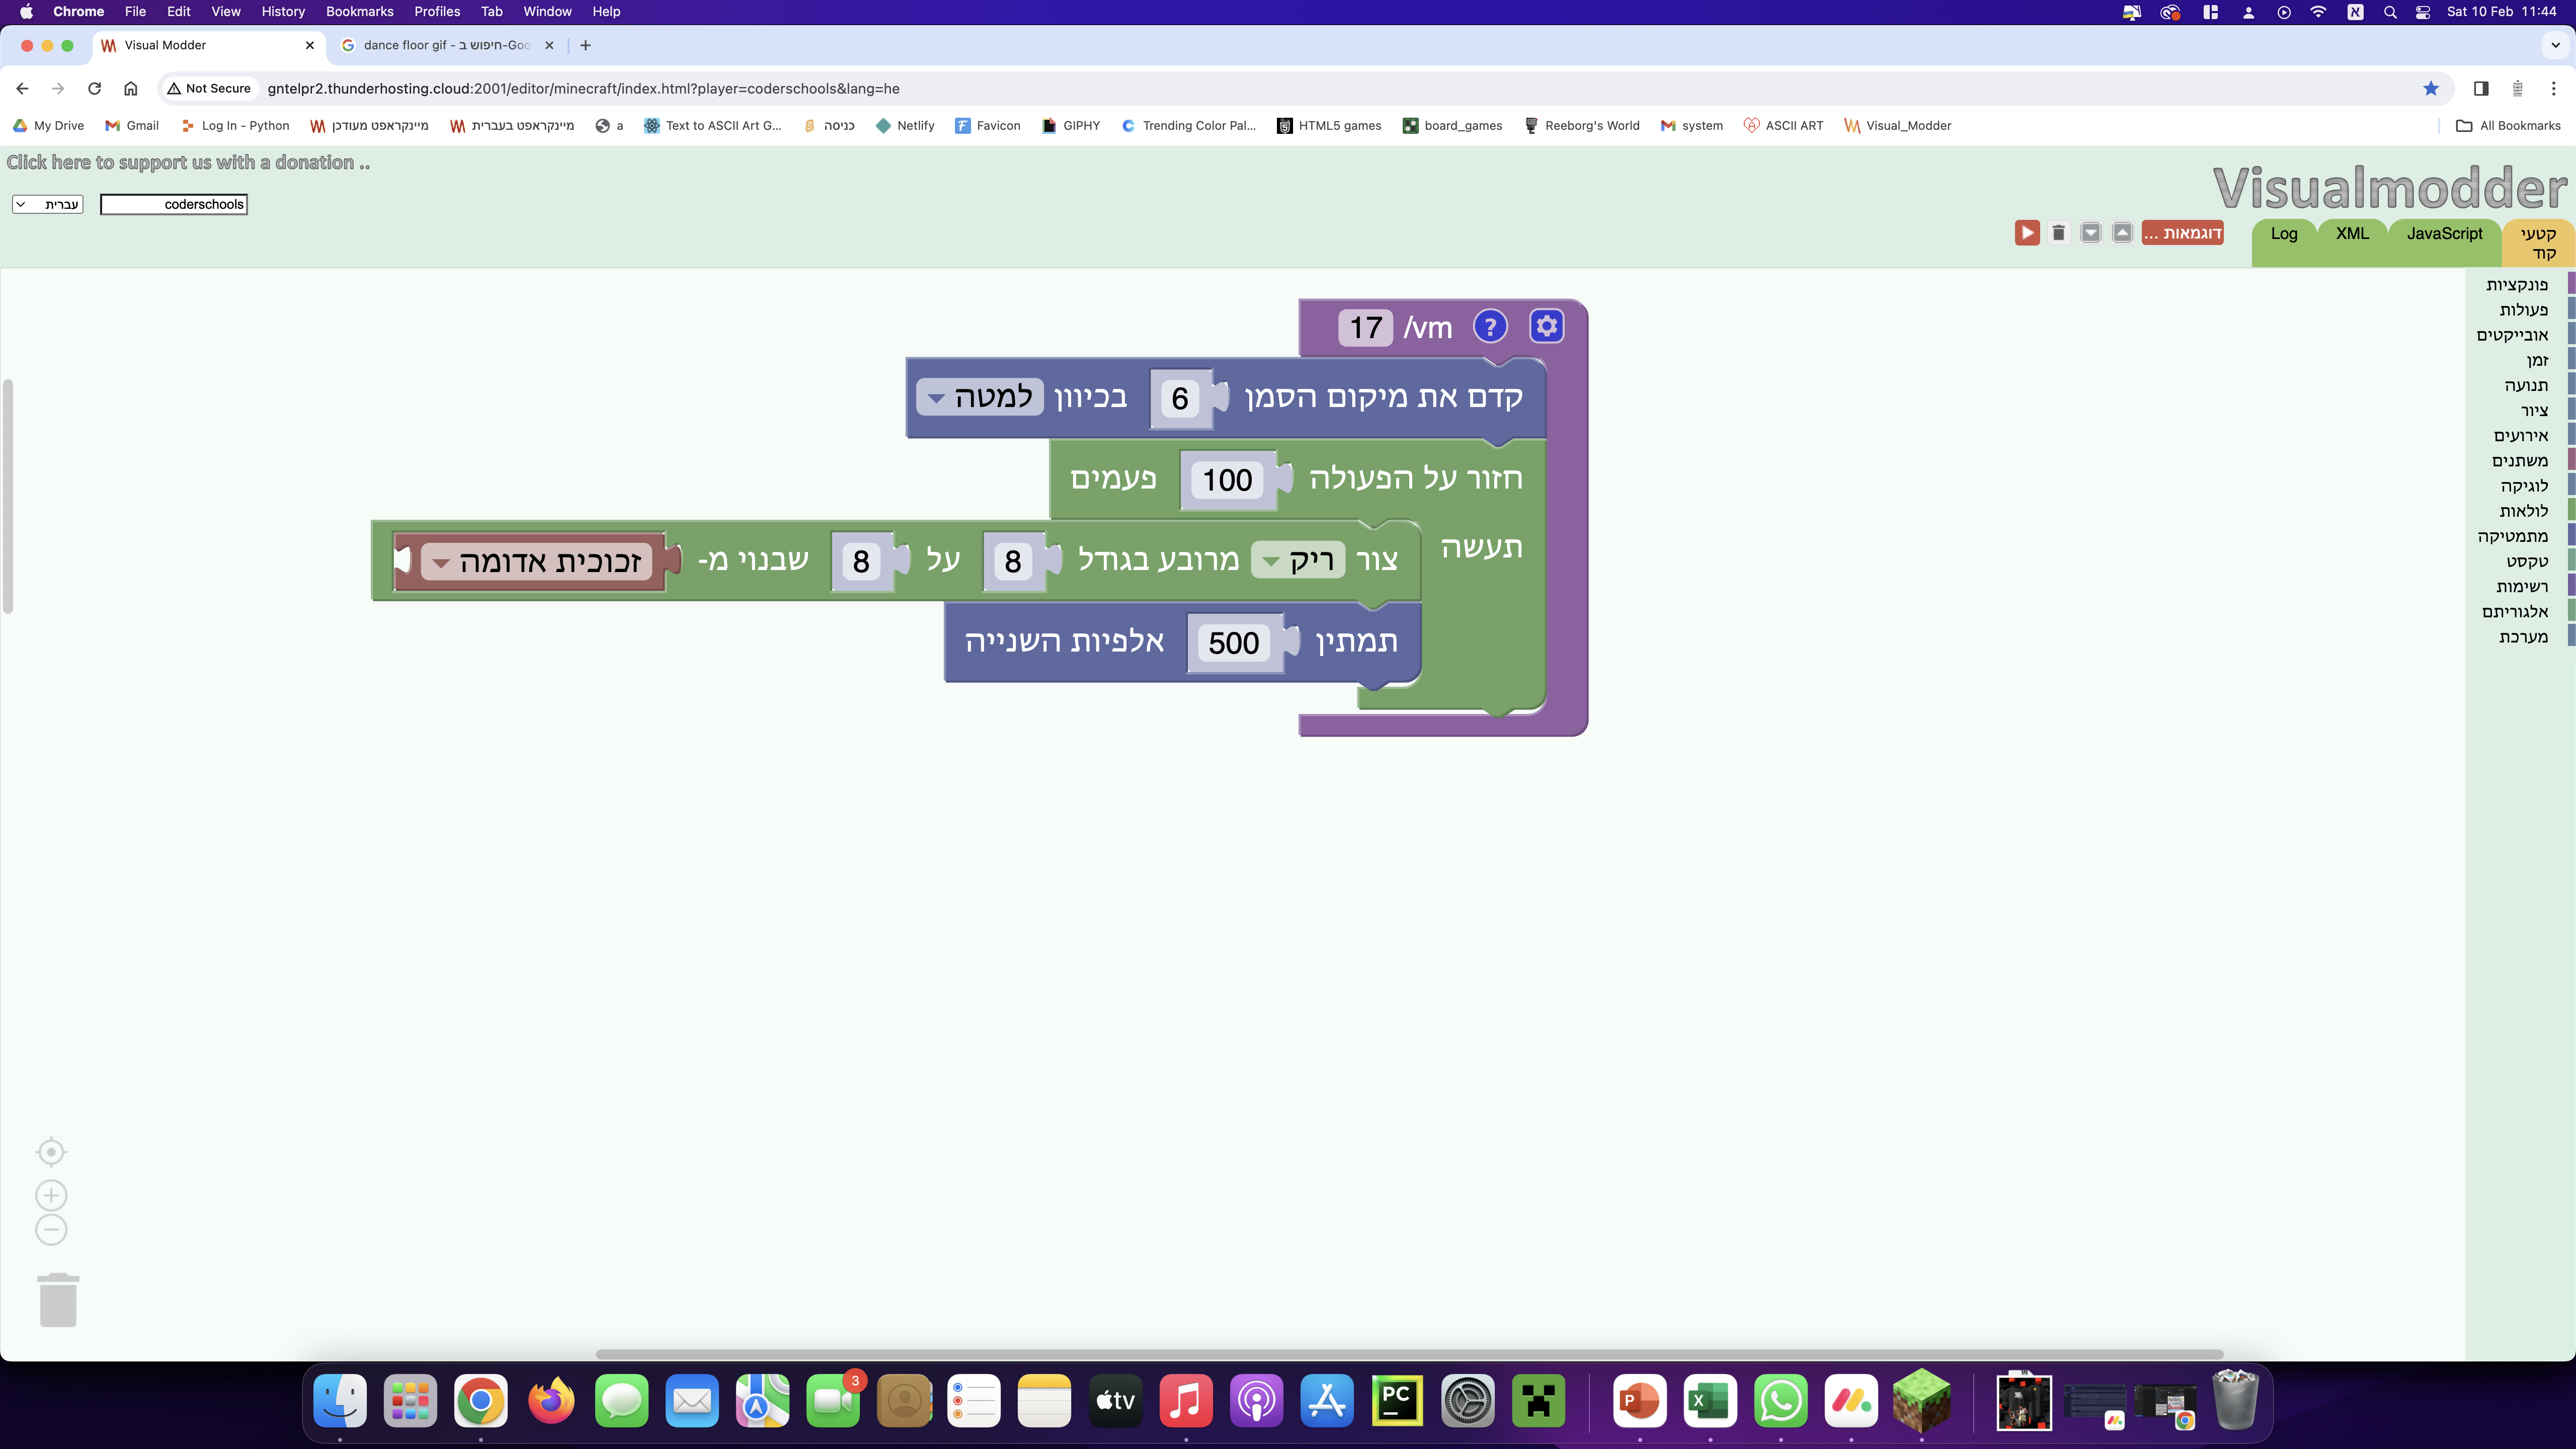Click the toolbar trash icon beside play
This screenshot has width=2576, height=1449.
coord(2058,233)
